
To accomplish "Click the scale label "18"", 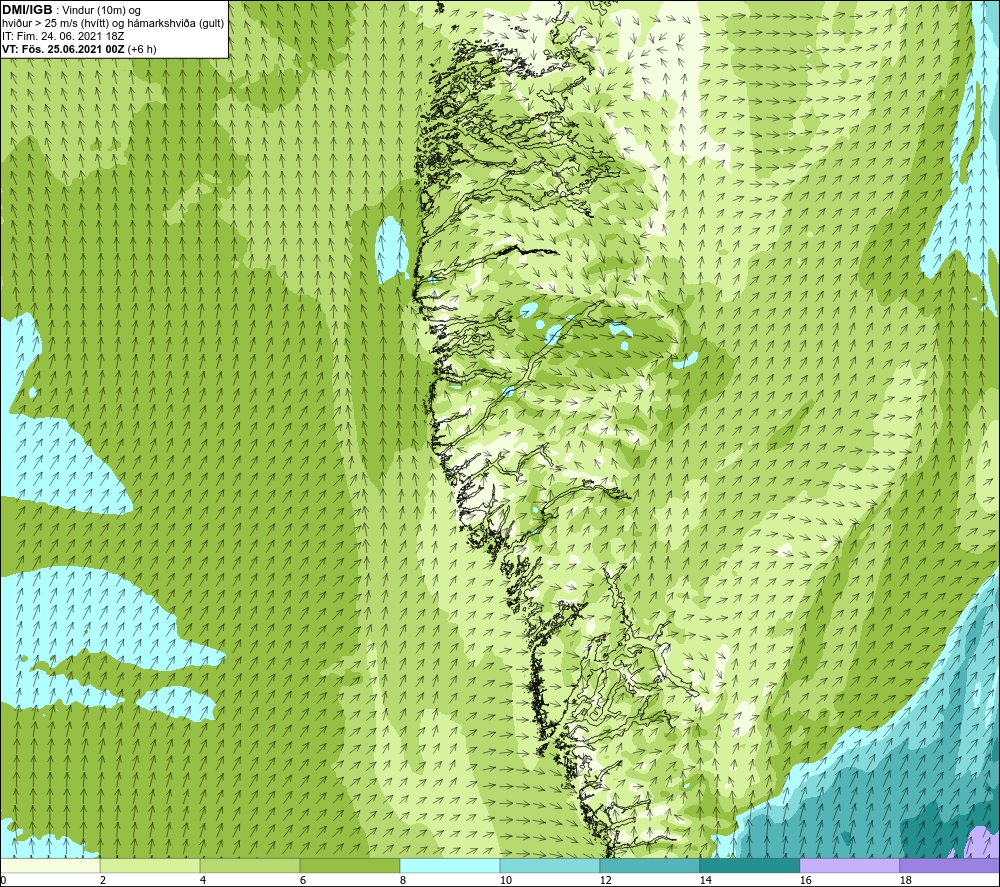I will [x=906, y=881].
